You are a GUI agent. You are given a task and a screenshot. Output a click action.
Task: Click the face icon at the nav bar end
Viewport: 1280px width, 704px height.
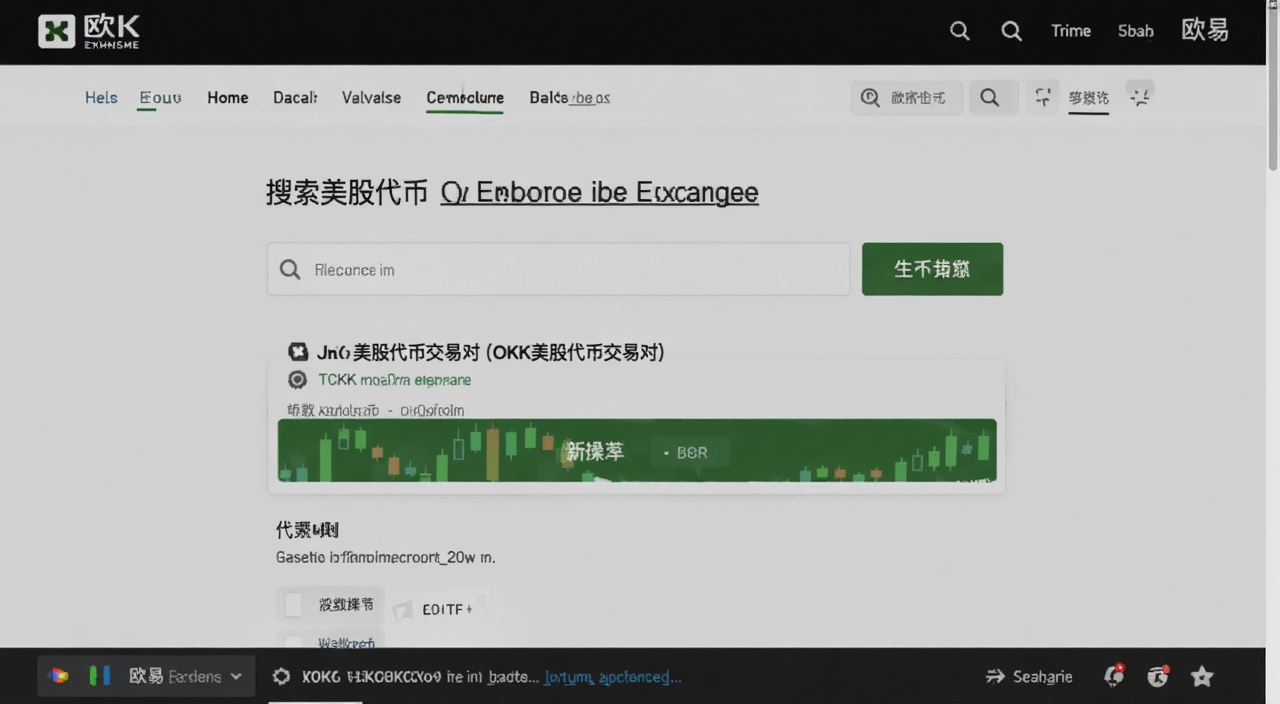(1140, 96)
